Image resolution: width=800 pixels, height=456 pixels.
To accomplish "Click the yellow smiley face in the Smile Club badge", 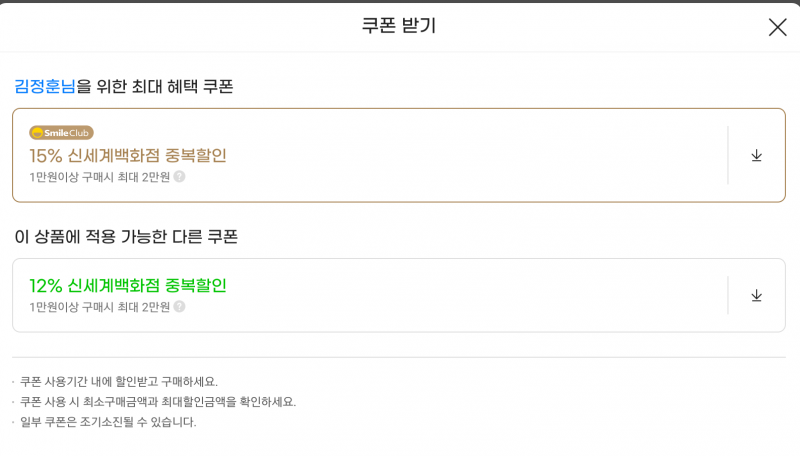I will click(37, 133).
